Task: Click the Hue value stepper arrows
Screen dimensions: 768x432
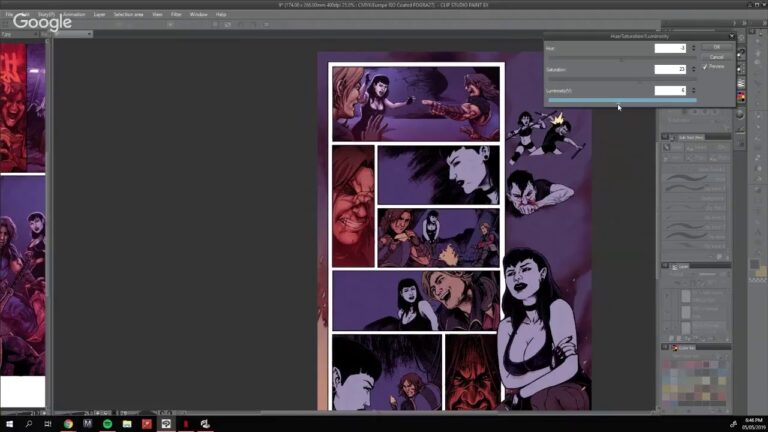Action: tap(694, 48)
